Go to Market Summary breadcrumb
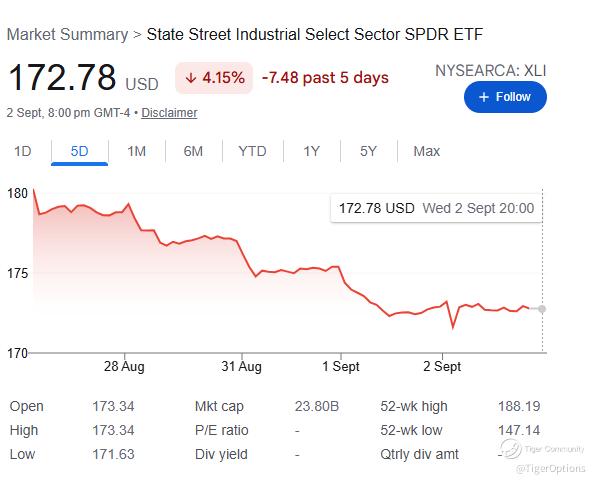596x481 pixels. 68,34
